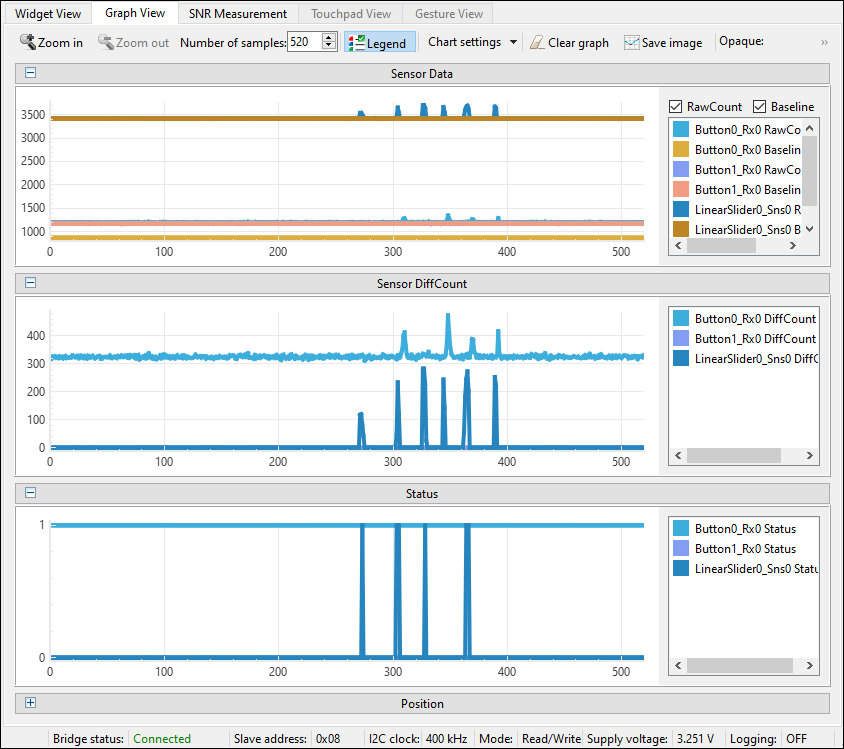This screenshot has height=749, width=844.
Task: Select the Graph View tab
Action: pyautogui.click(x=135, y=13)
